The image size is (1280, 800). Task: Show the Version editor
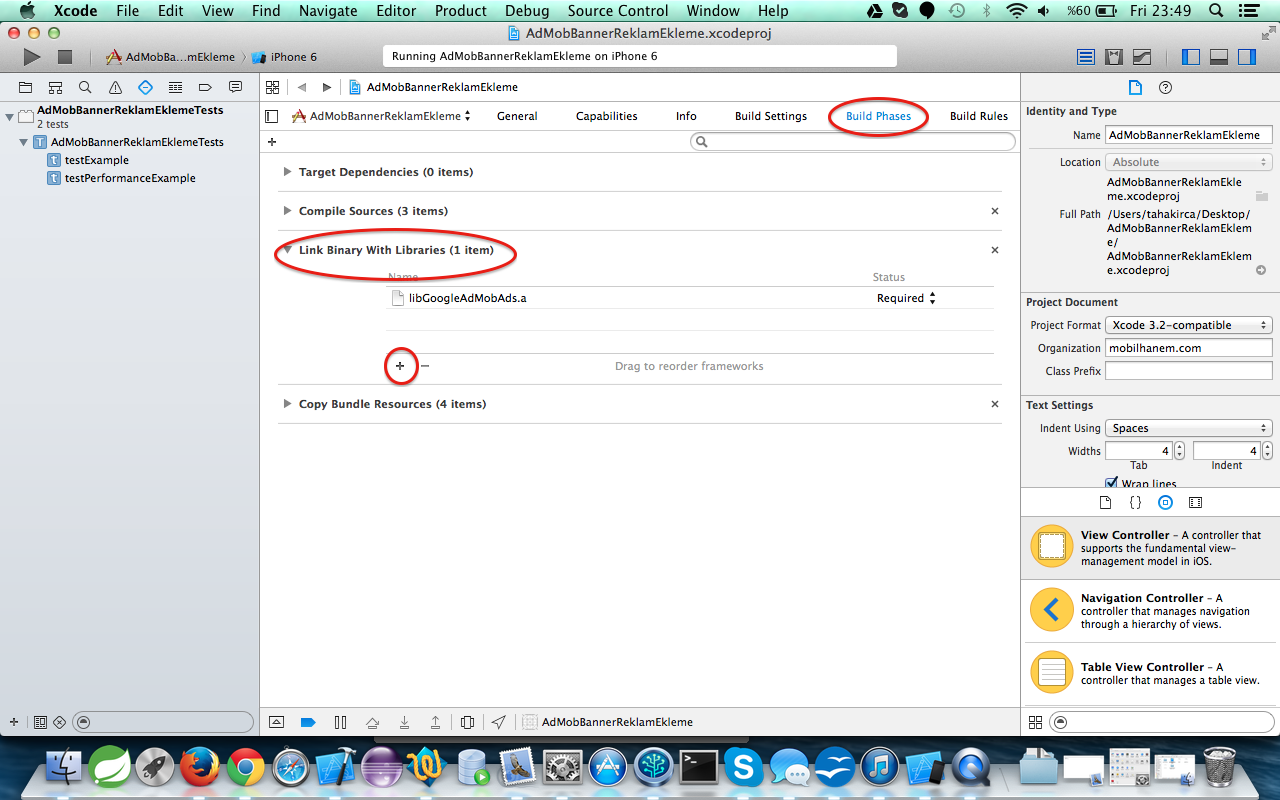click(x=1142, y=57)
